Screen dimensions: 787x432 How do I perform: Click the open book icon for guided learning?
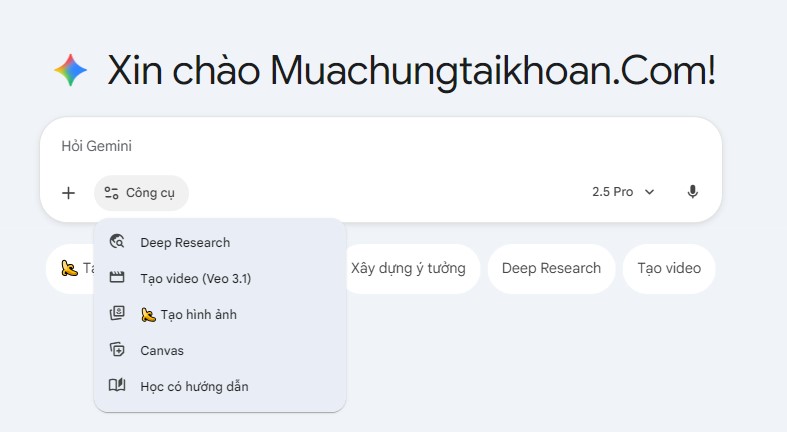pos(117,385)
